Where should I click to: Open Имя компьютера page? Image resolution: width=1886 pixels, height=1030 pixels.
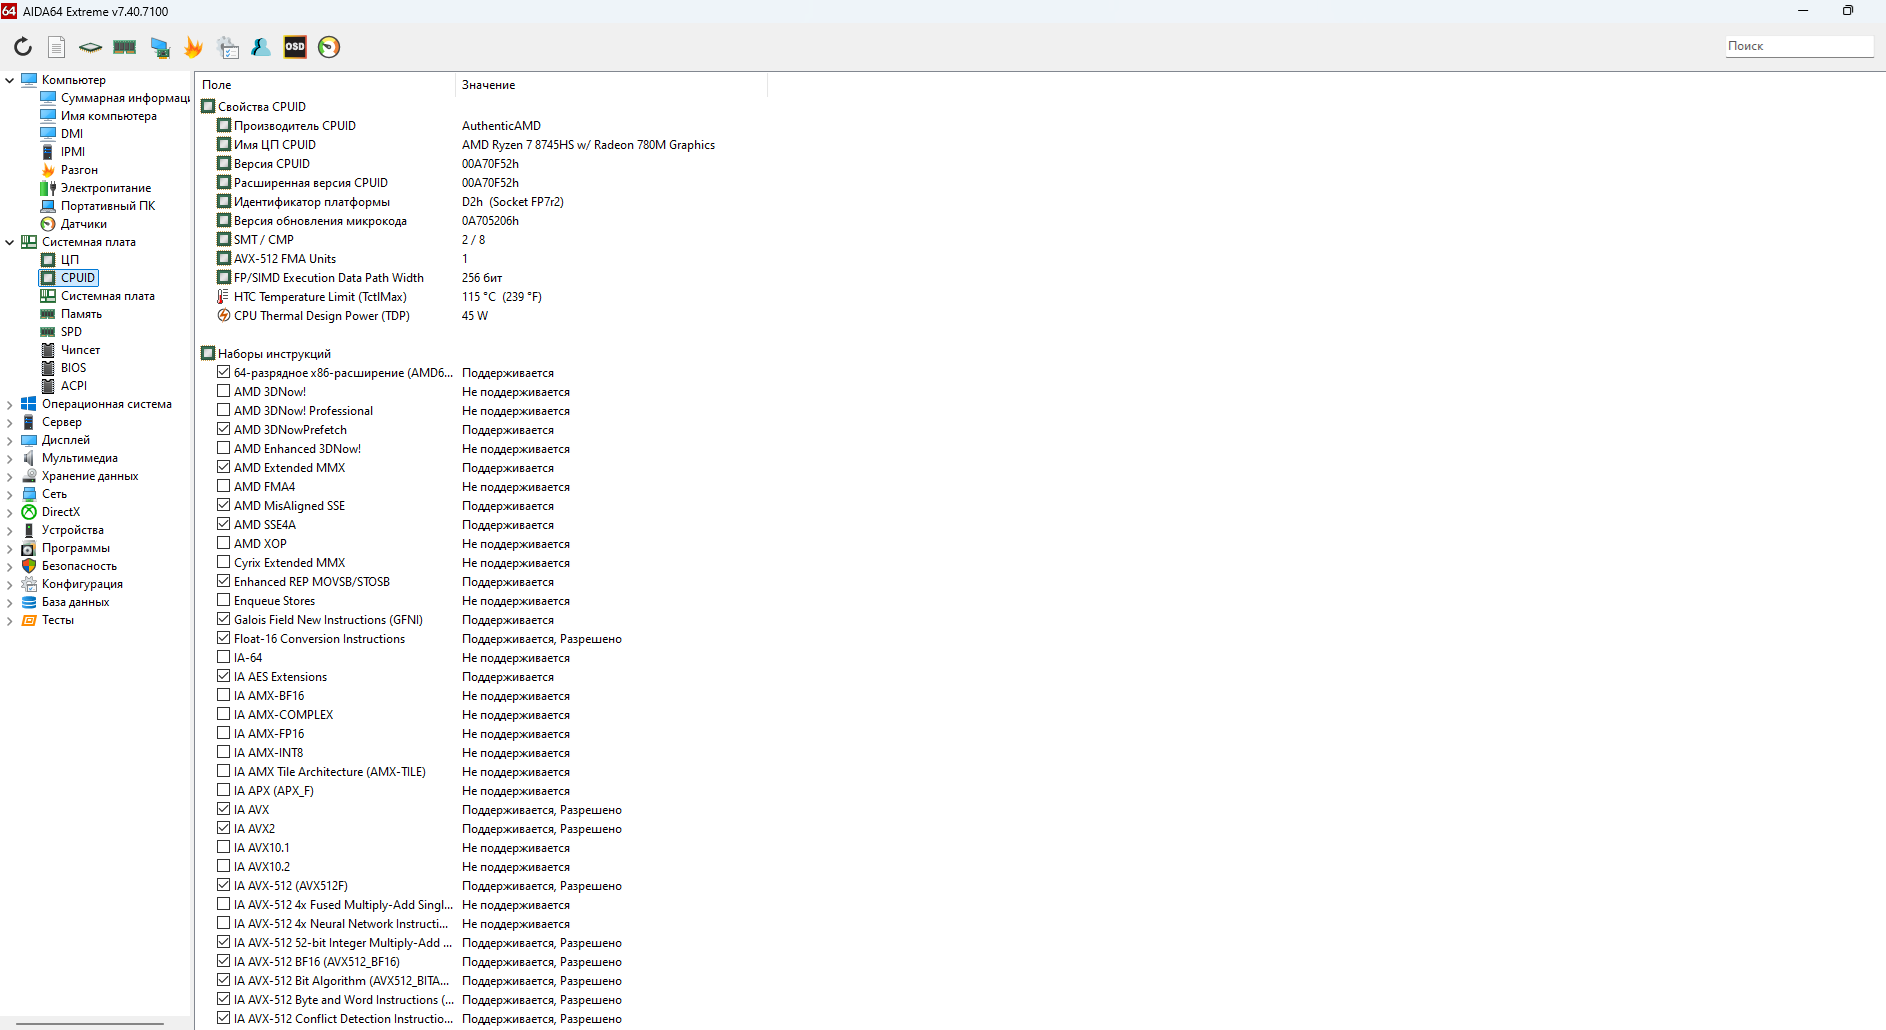(109, 116)
